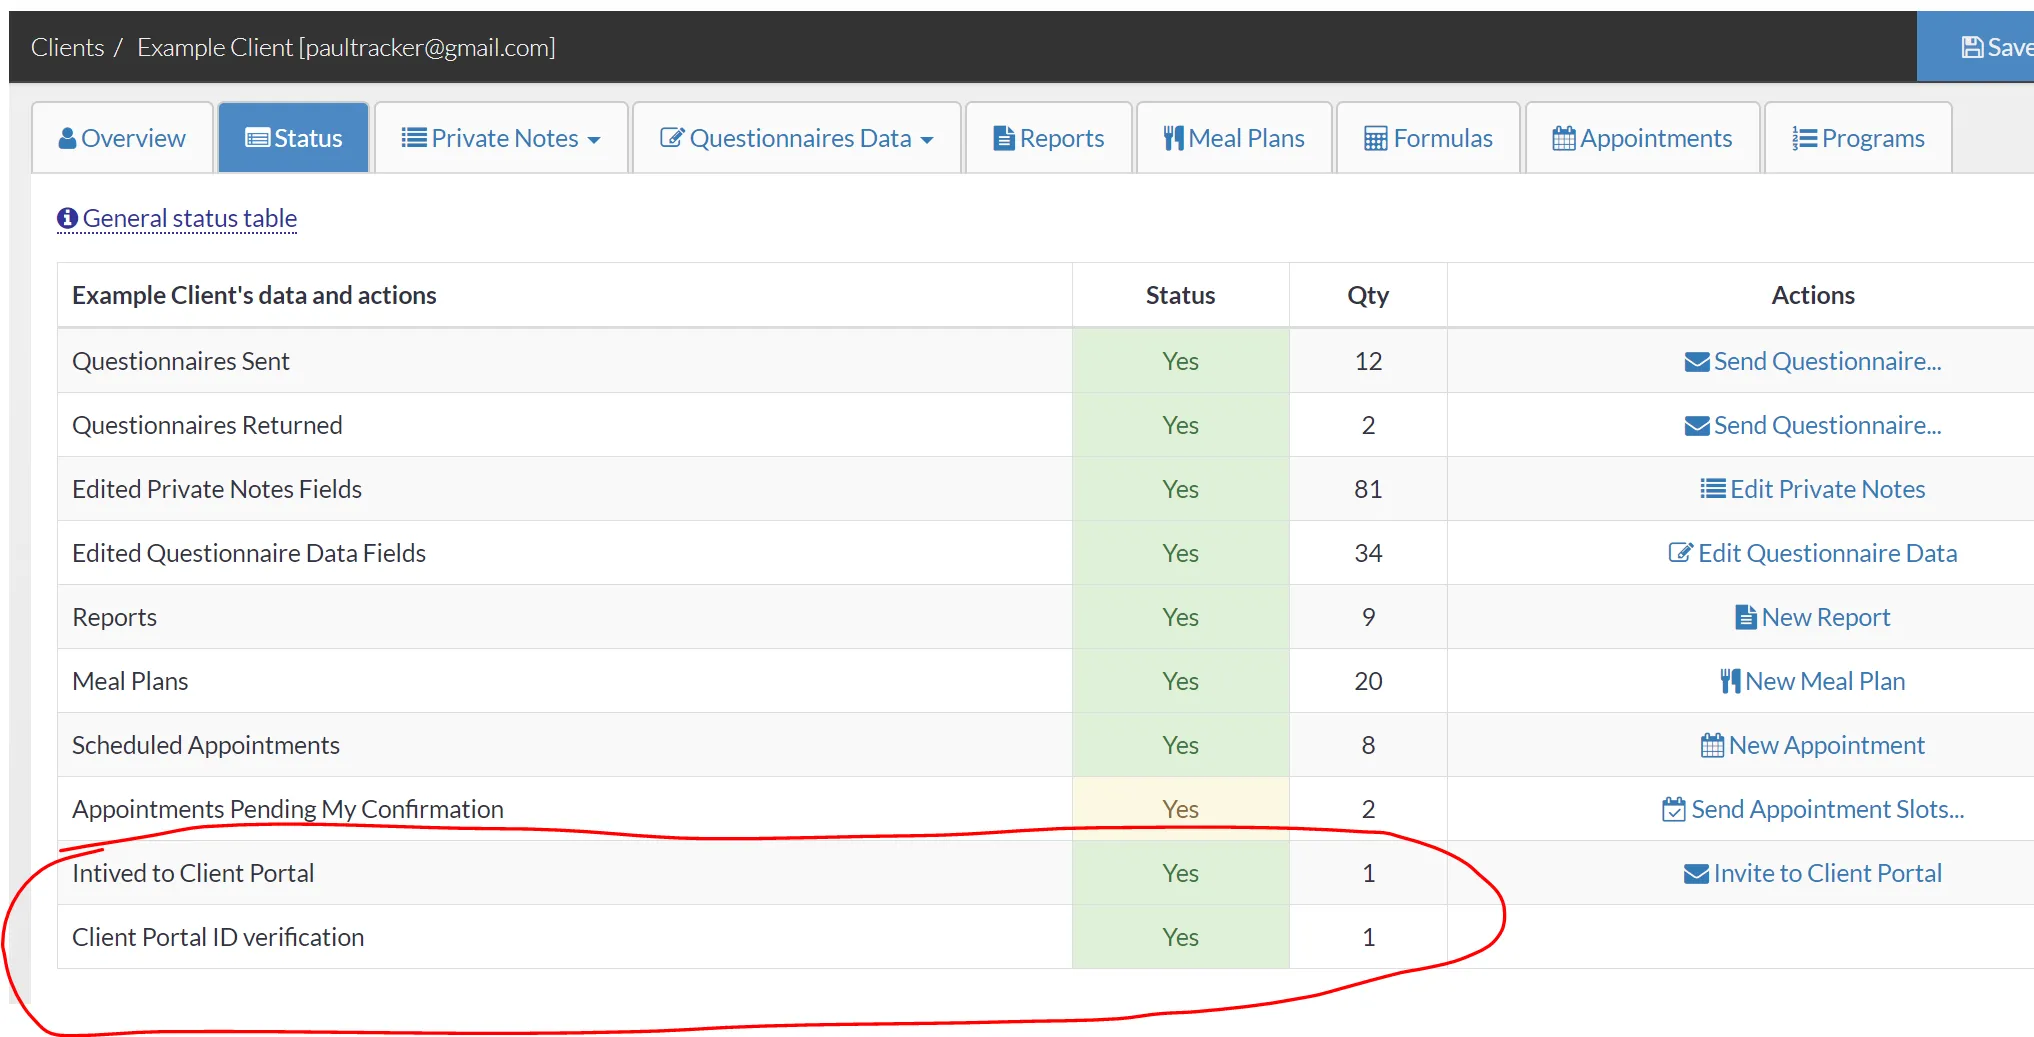Switch to the Overview tab
The width and height of the screenshot is (2034, 1037).
(x=122, y=138)
